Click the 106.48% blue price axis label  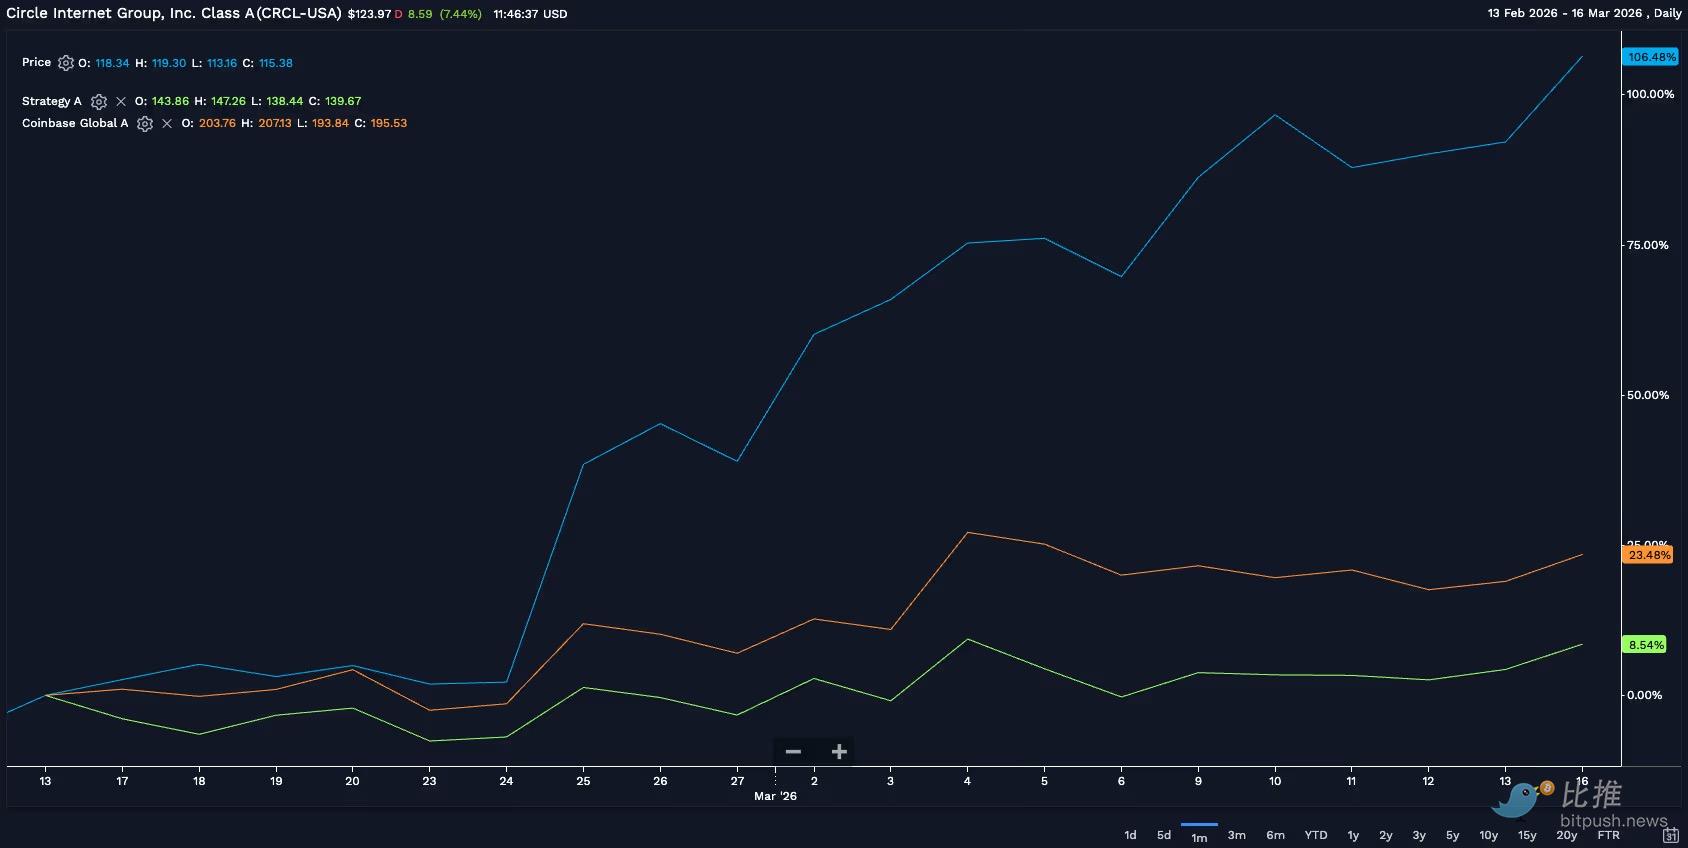(1651, 57)
